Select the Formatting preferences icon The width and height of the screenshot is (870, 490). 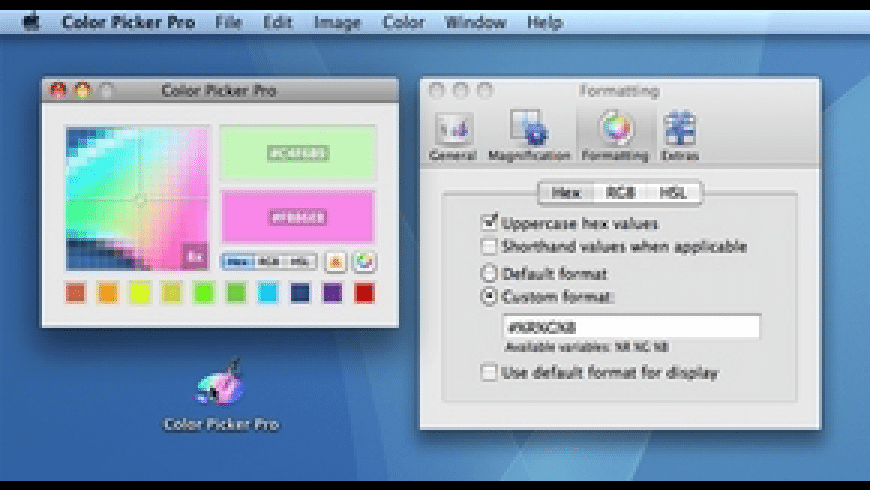pos(615,137)
